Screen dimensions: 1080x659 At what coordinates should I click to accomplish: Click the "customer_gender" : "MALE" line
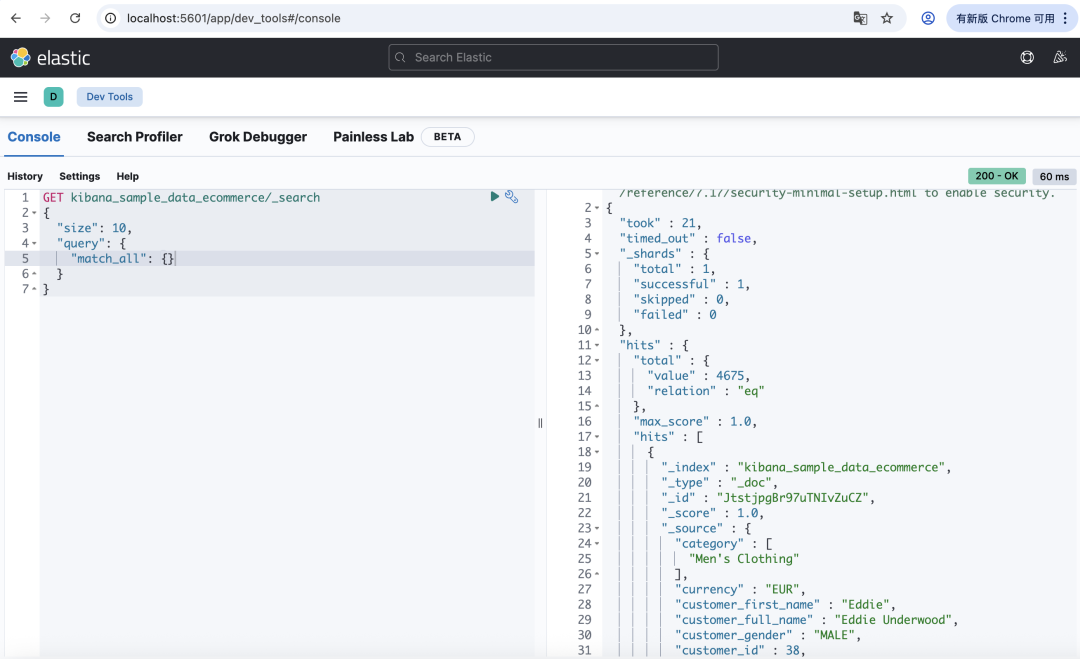[x=768, y=635]
